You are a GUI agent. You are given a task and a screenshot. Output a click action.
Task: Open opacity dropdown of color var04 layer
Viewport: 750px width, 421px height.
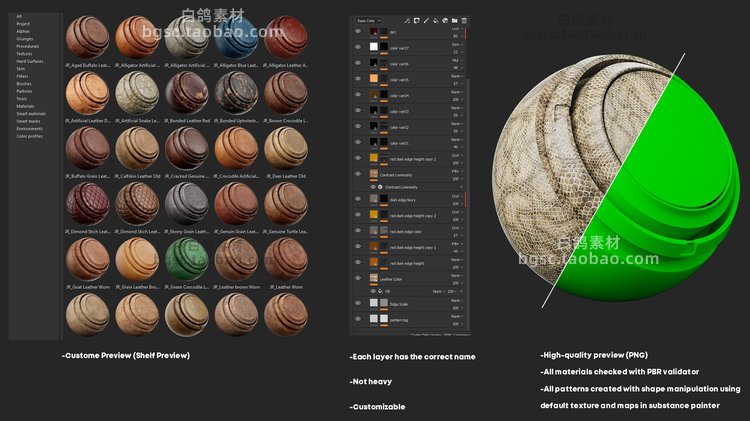tap(457, 100)
